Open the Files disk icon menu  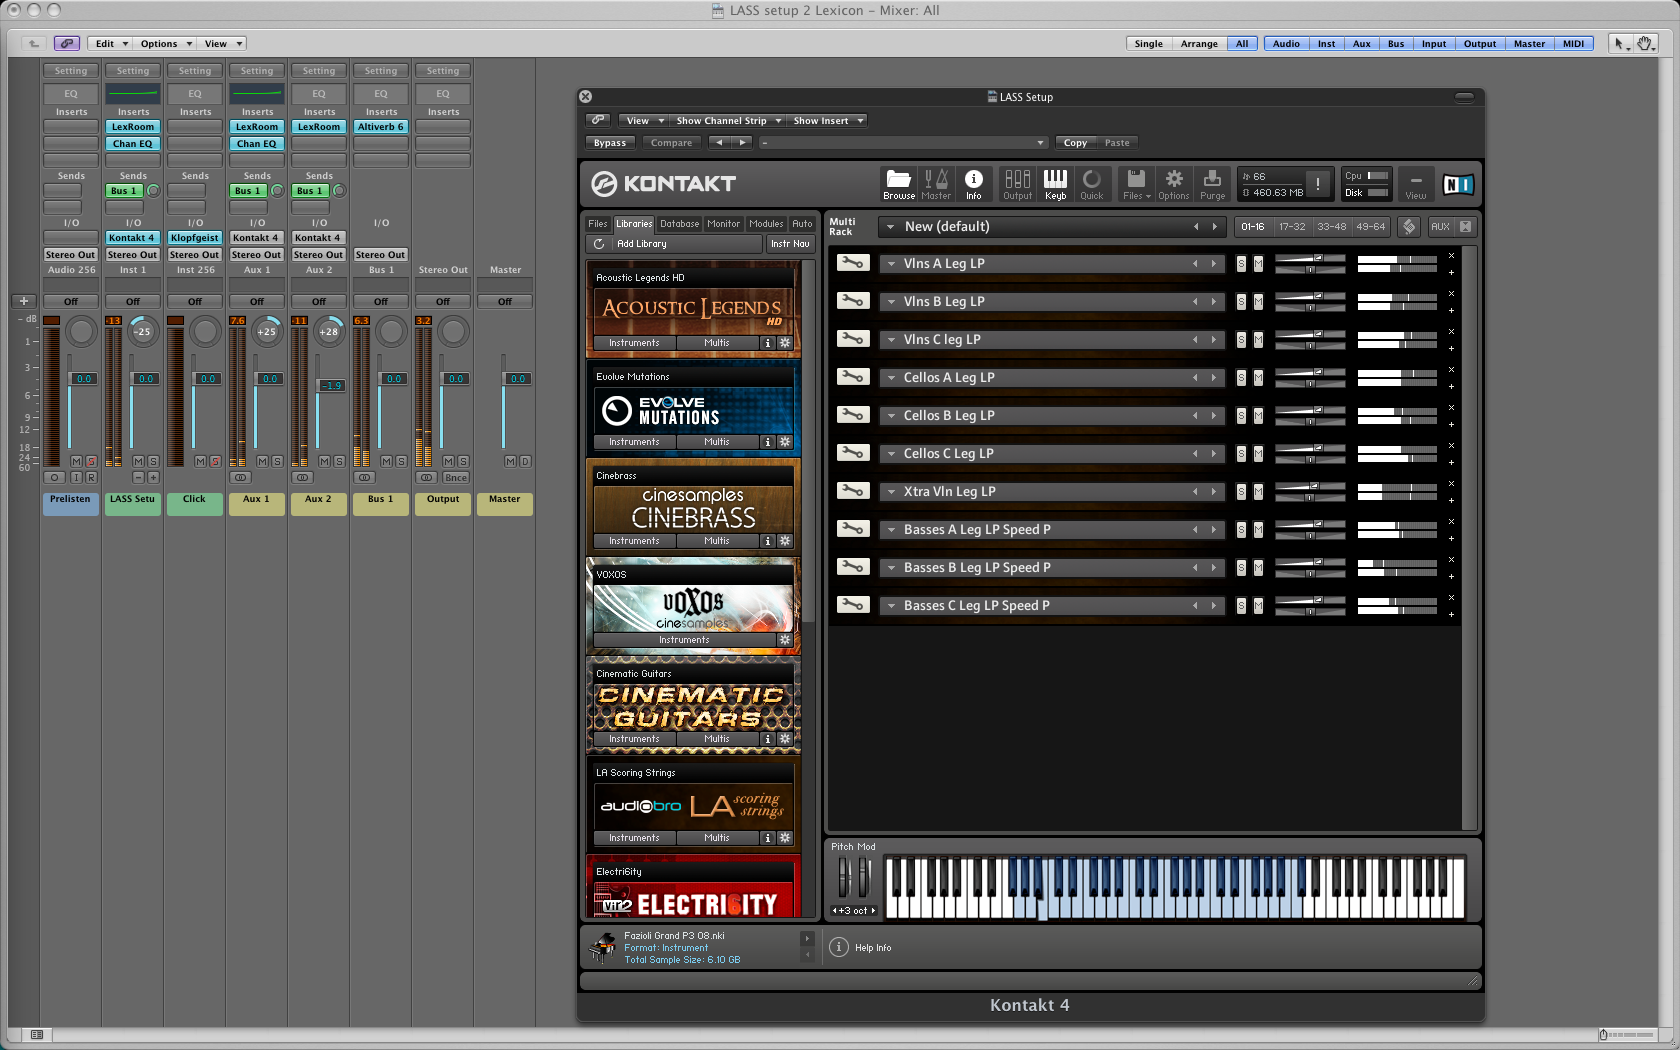(1136, 183)
